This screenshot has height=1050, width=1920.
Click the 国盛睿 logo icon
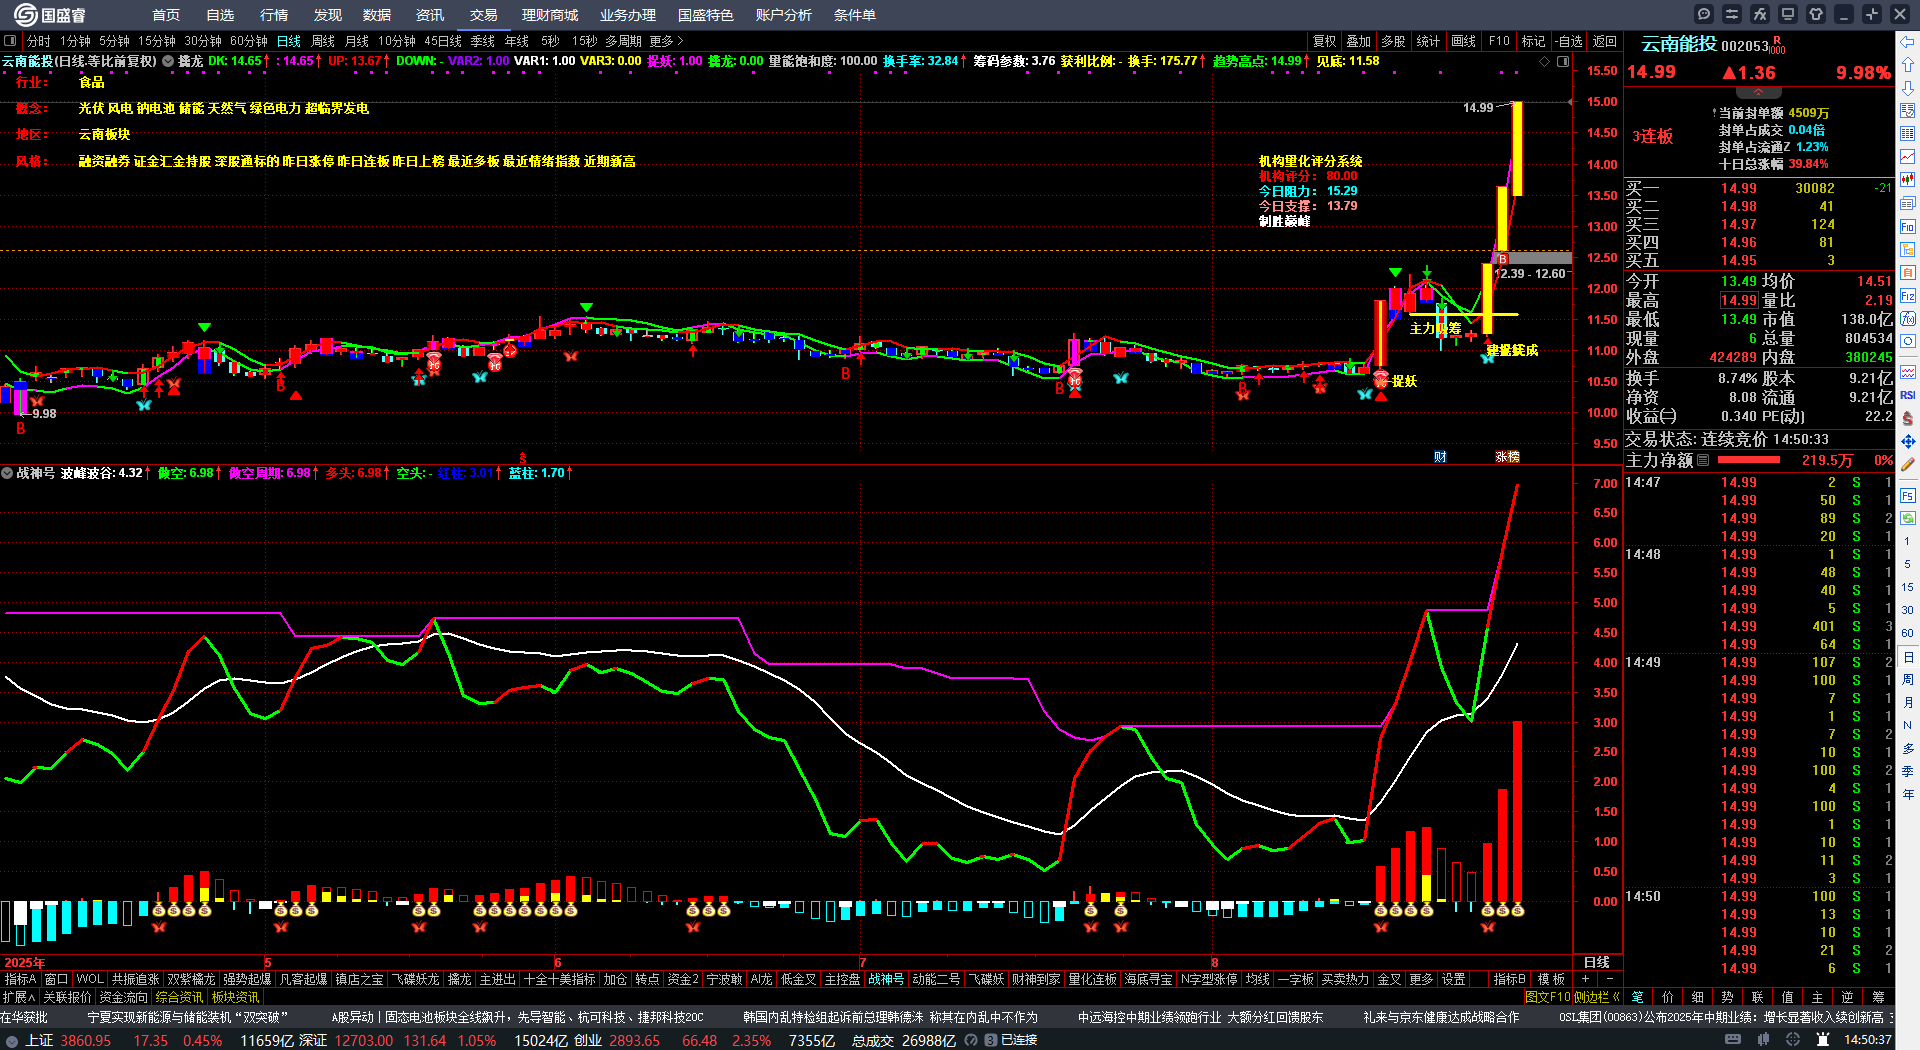(x=24, y=14)
